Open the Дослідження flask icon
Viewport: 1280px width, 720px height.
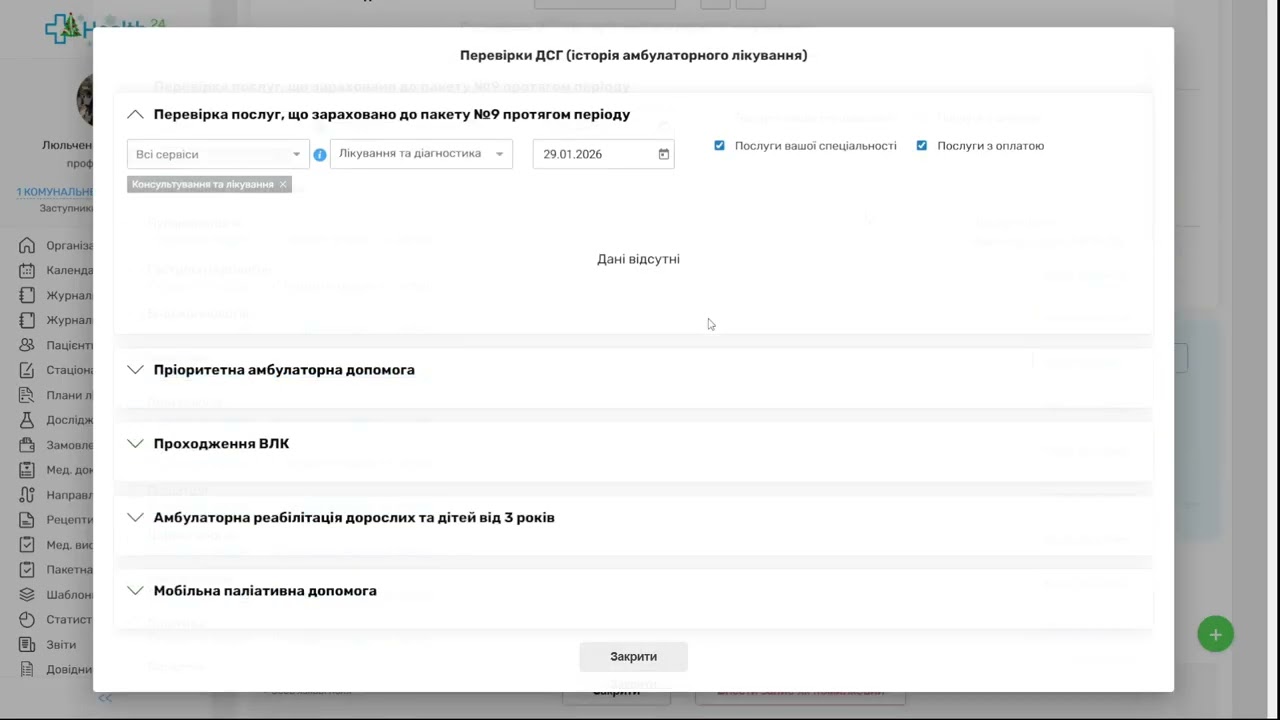pos(27,420)
